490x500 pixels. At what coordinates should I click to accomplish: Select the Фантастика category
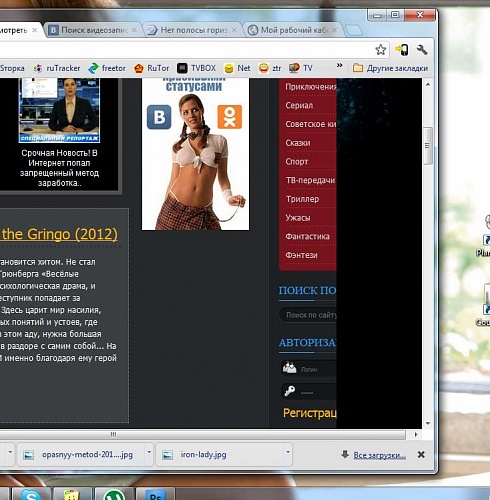(x=307, y=236)
